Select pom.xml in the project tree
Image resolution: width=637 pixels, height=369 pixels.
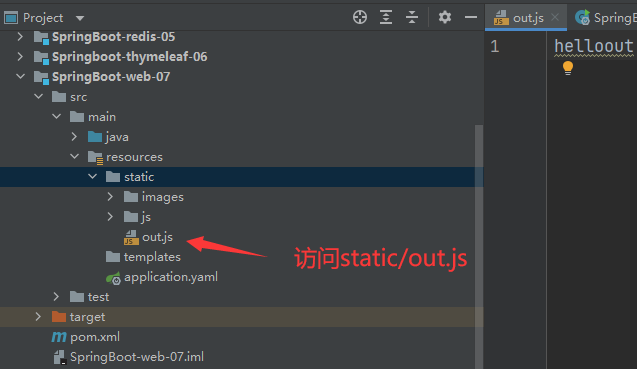95,337
